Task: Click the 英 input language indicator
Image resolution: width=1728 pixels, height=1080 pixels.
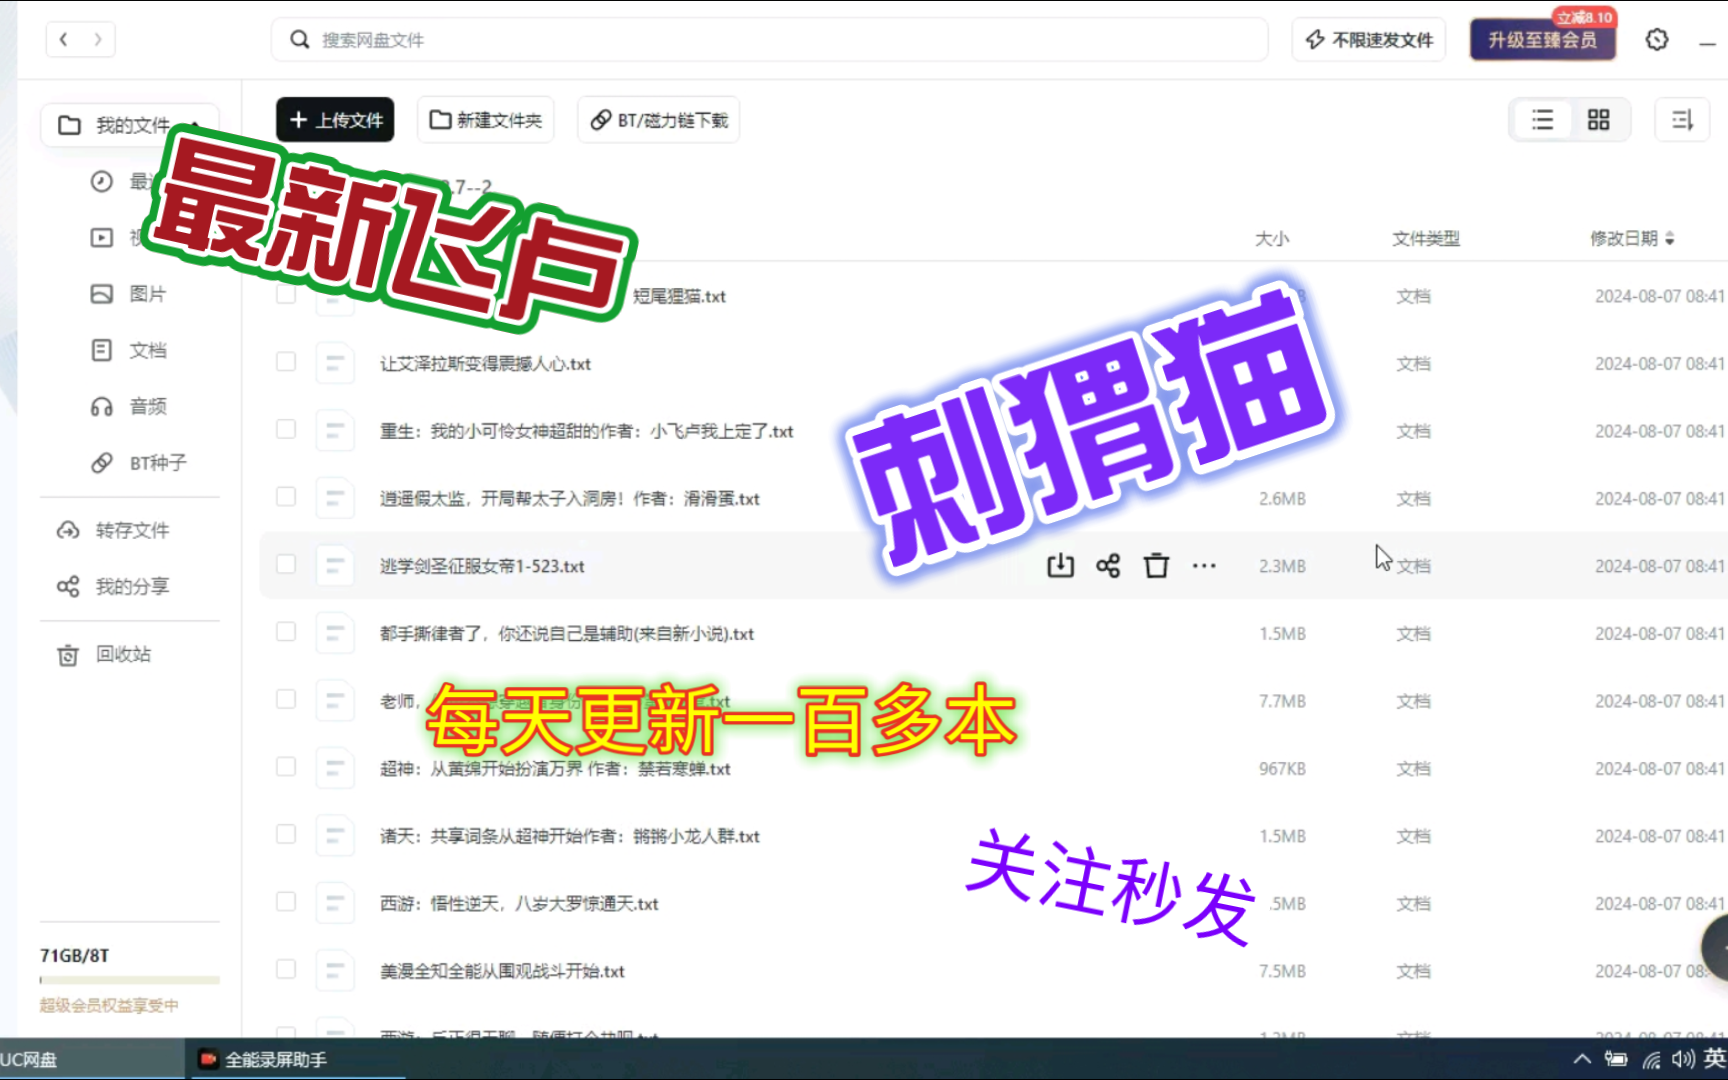Action: [1715, 1059]
